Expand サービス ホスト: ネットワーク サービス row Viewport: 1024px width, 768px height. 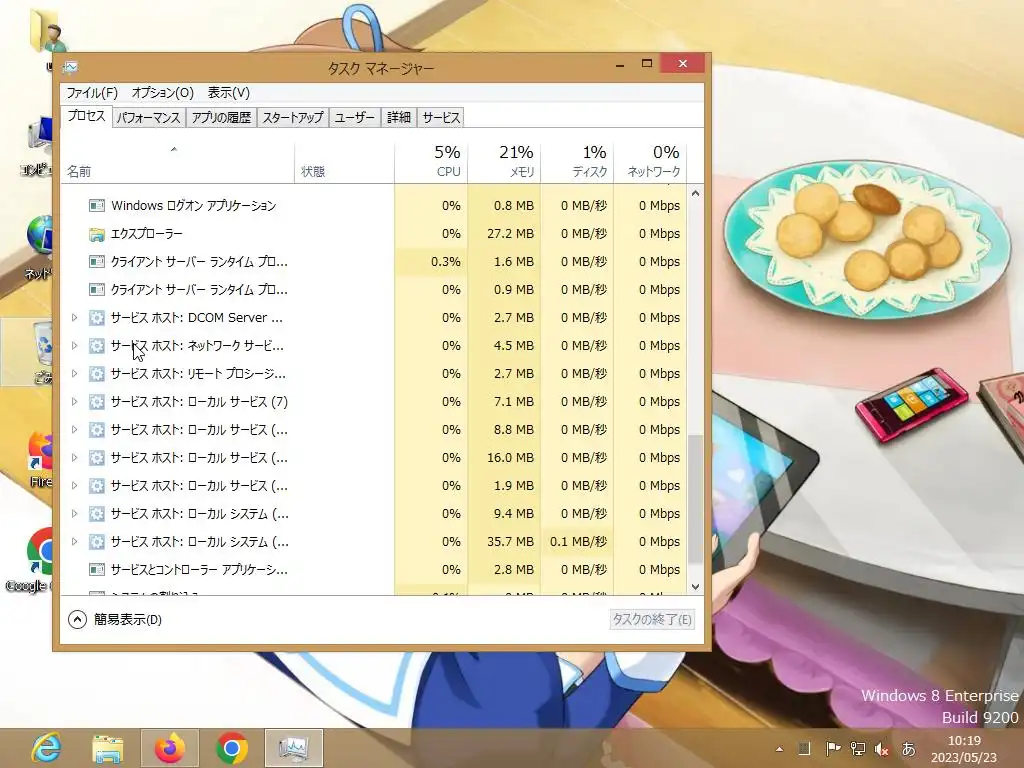(74, 346)
